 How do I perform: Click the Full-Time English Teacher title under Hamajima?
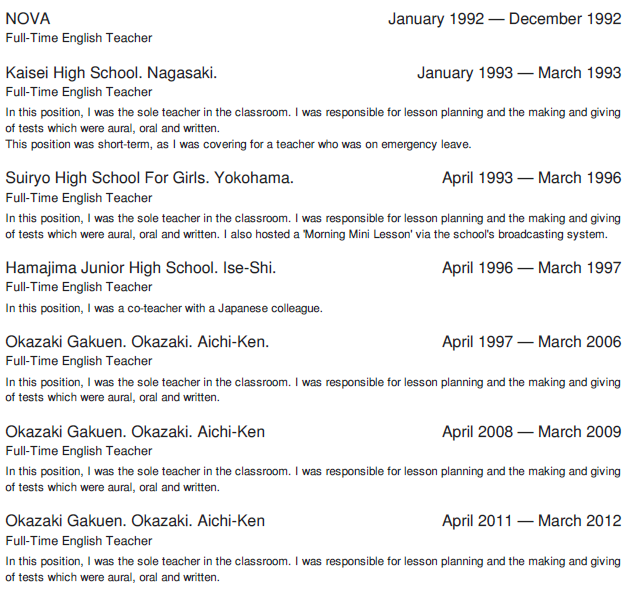79,287
